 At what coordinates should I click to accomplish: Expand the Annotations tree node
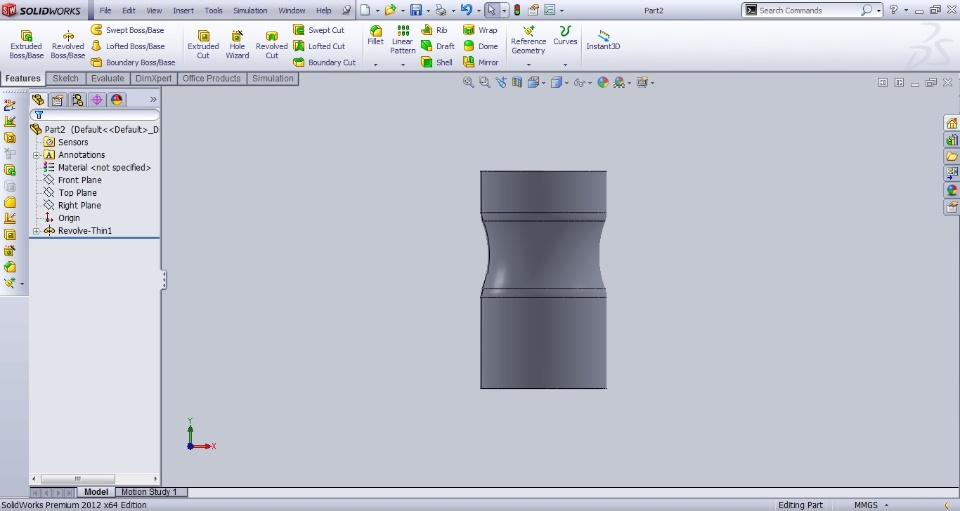(x=36, y=155)
